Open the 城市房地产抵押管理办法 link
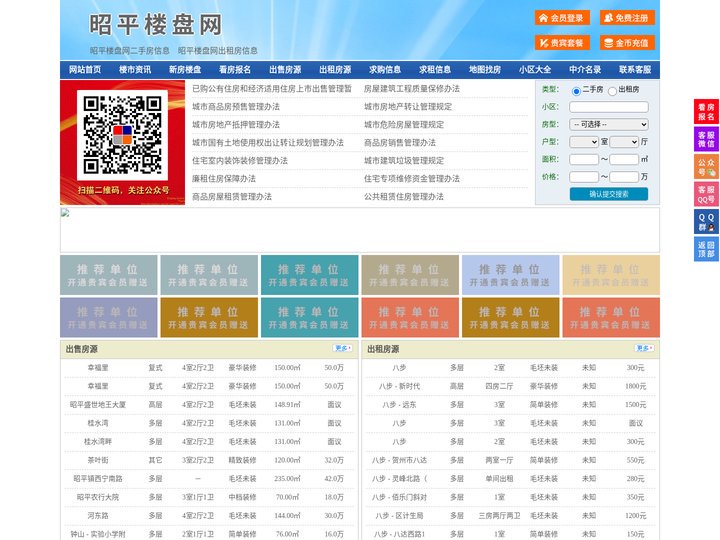Screen dimensions: 720x540 tap(236, 125)
